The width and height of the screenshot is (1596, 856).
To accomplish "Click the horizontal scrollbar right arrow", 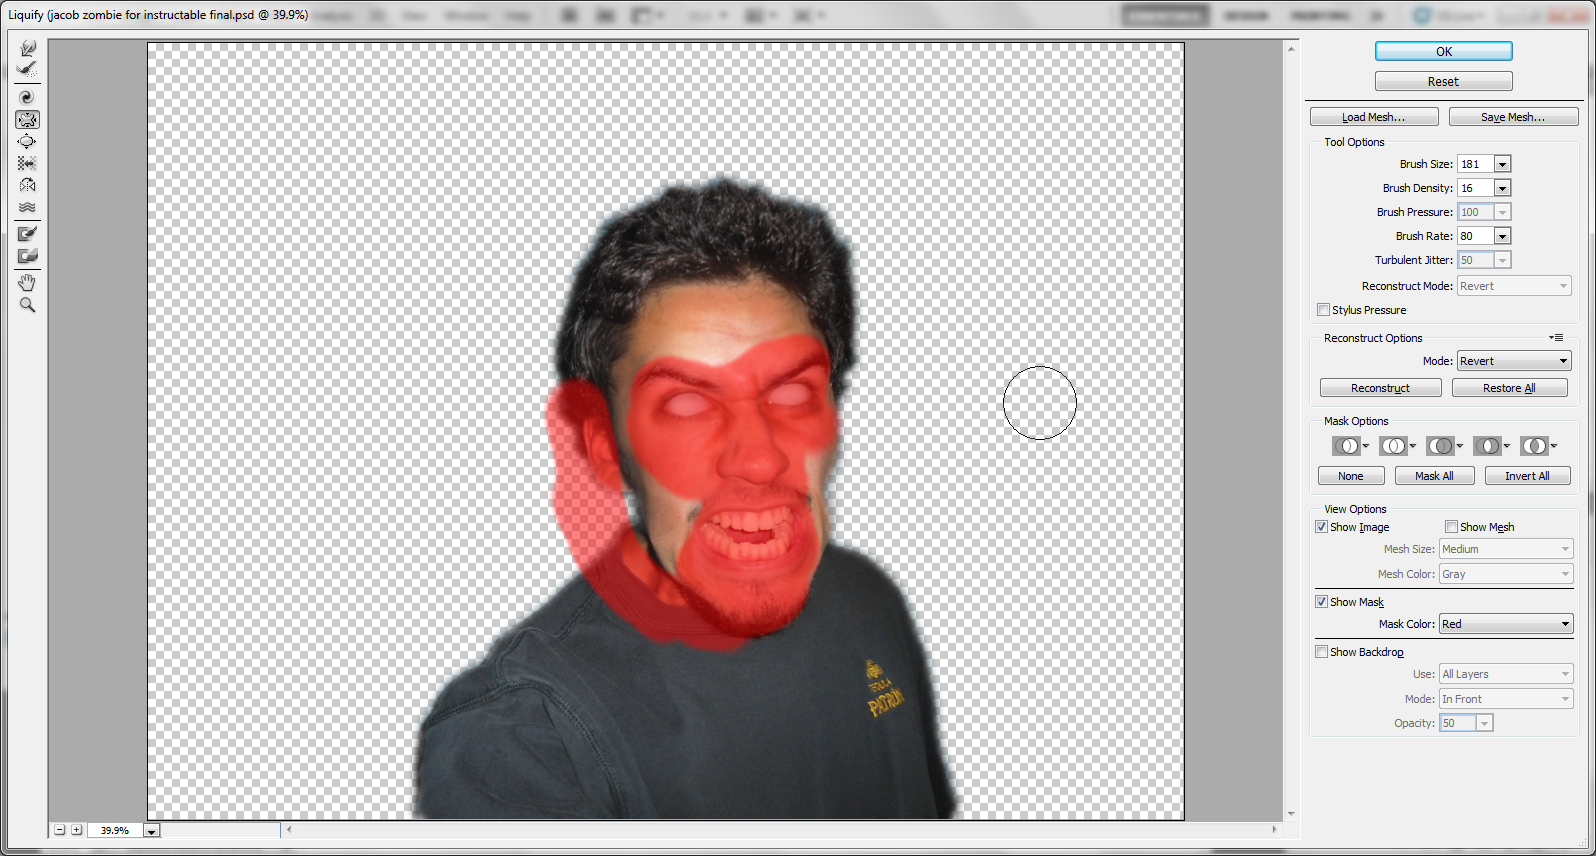I will (x=1274, y=829).
